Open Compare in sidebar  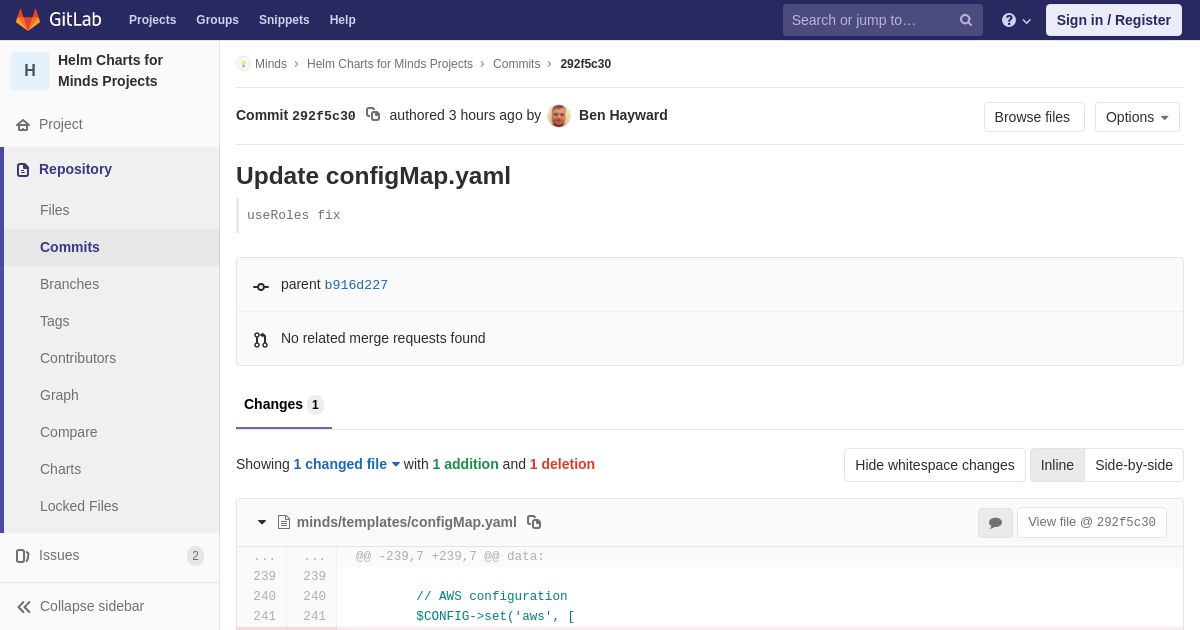tap(69, 432)
